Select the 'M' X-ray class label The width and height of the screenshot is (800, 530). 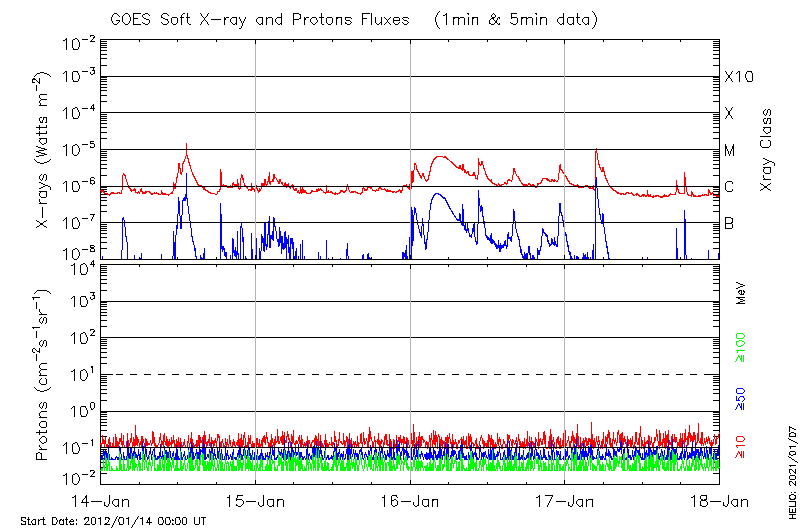coord(730,150)
